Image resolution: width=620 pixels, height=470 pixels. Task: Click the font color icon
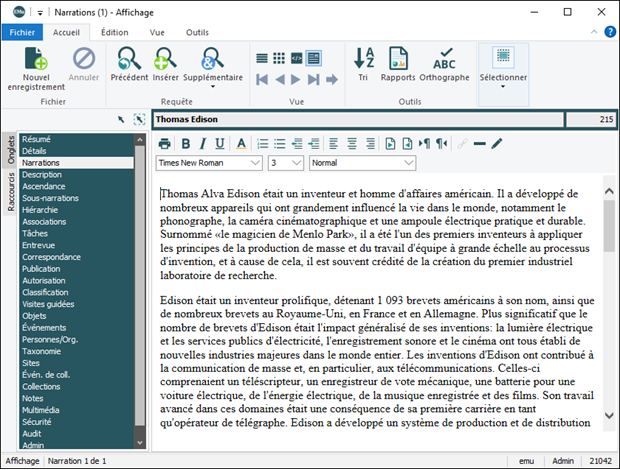(242, 143)
